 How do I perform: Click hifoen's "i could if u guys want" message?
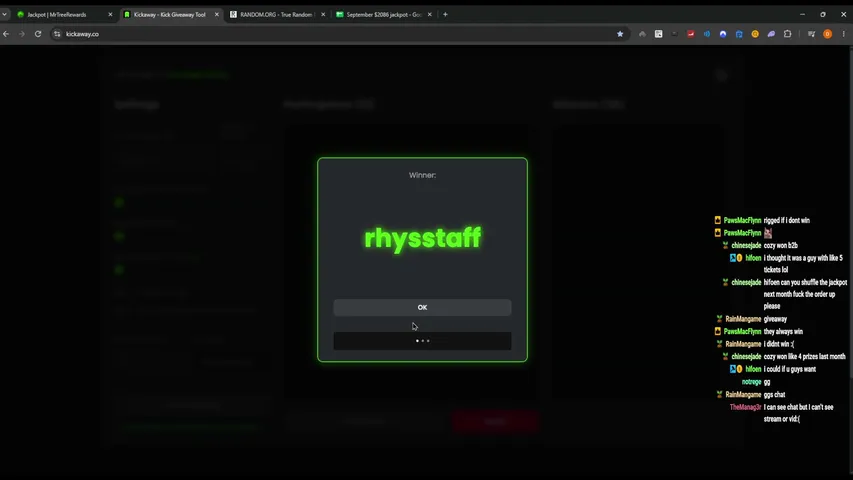(789, 369)
